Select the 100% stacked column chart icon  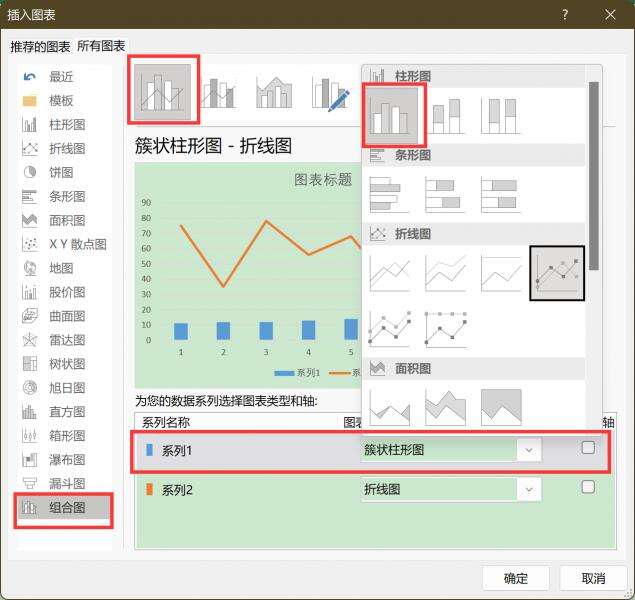501,116
